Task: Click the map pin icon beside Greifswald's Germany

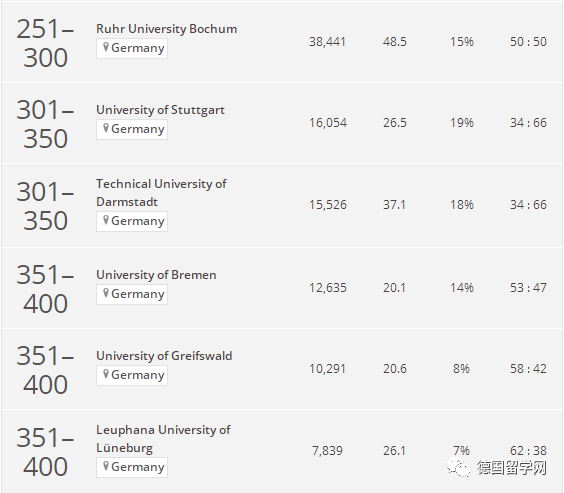Action: coord(106,374)
